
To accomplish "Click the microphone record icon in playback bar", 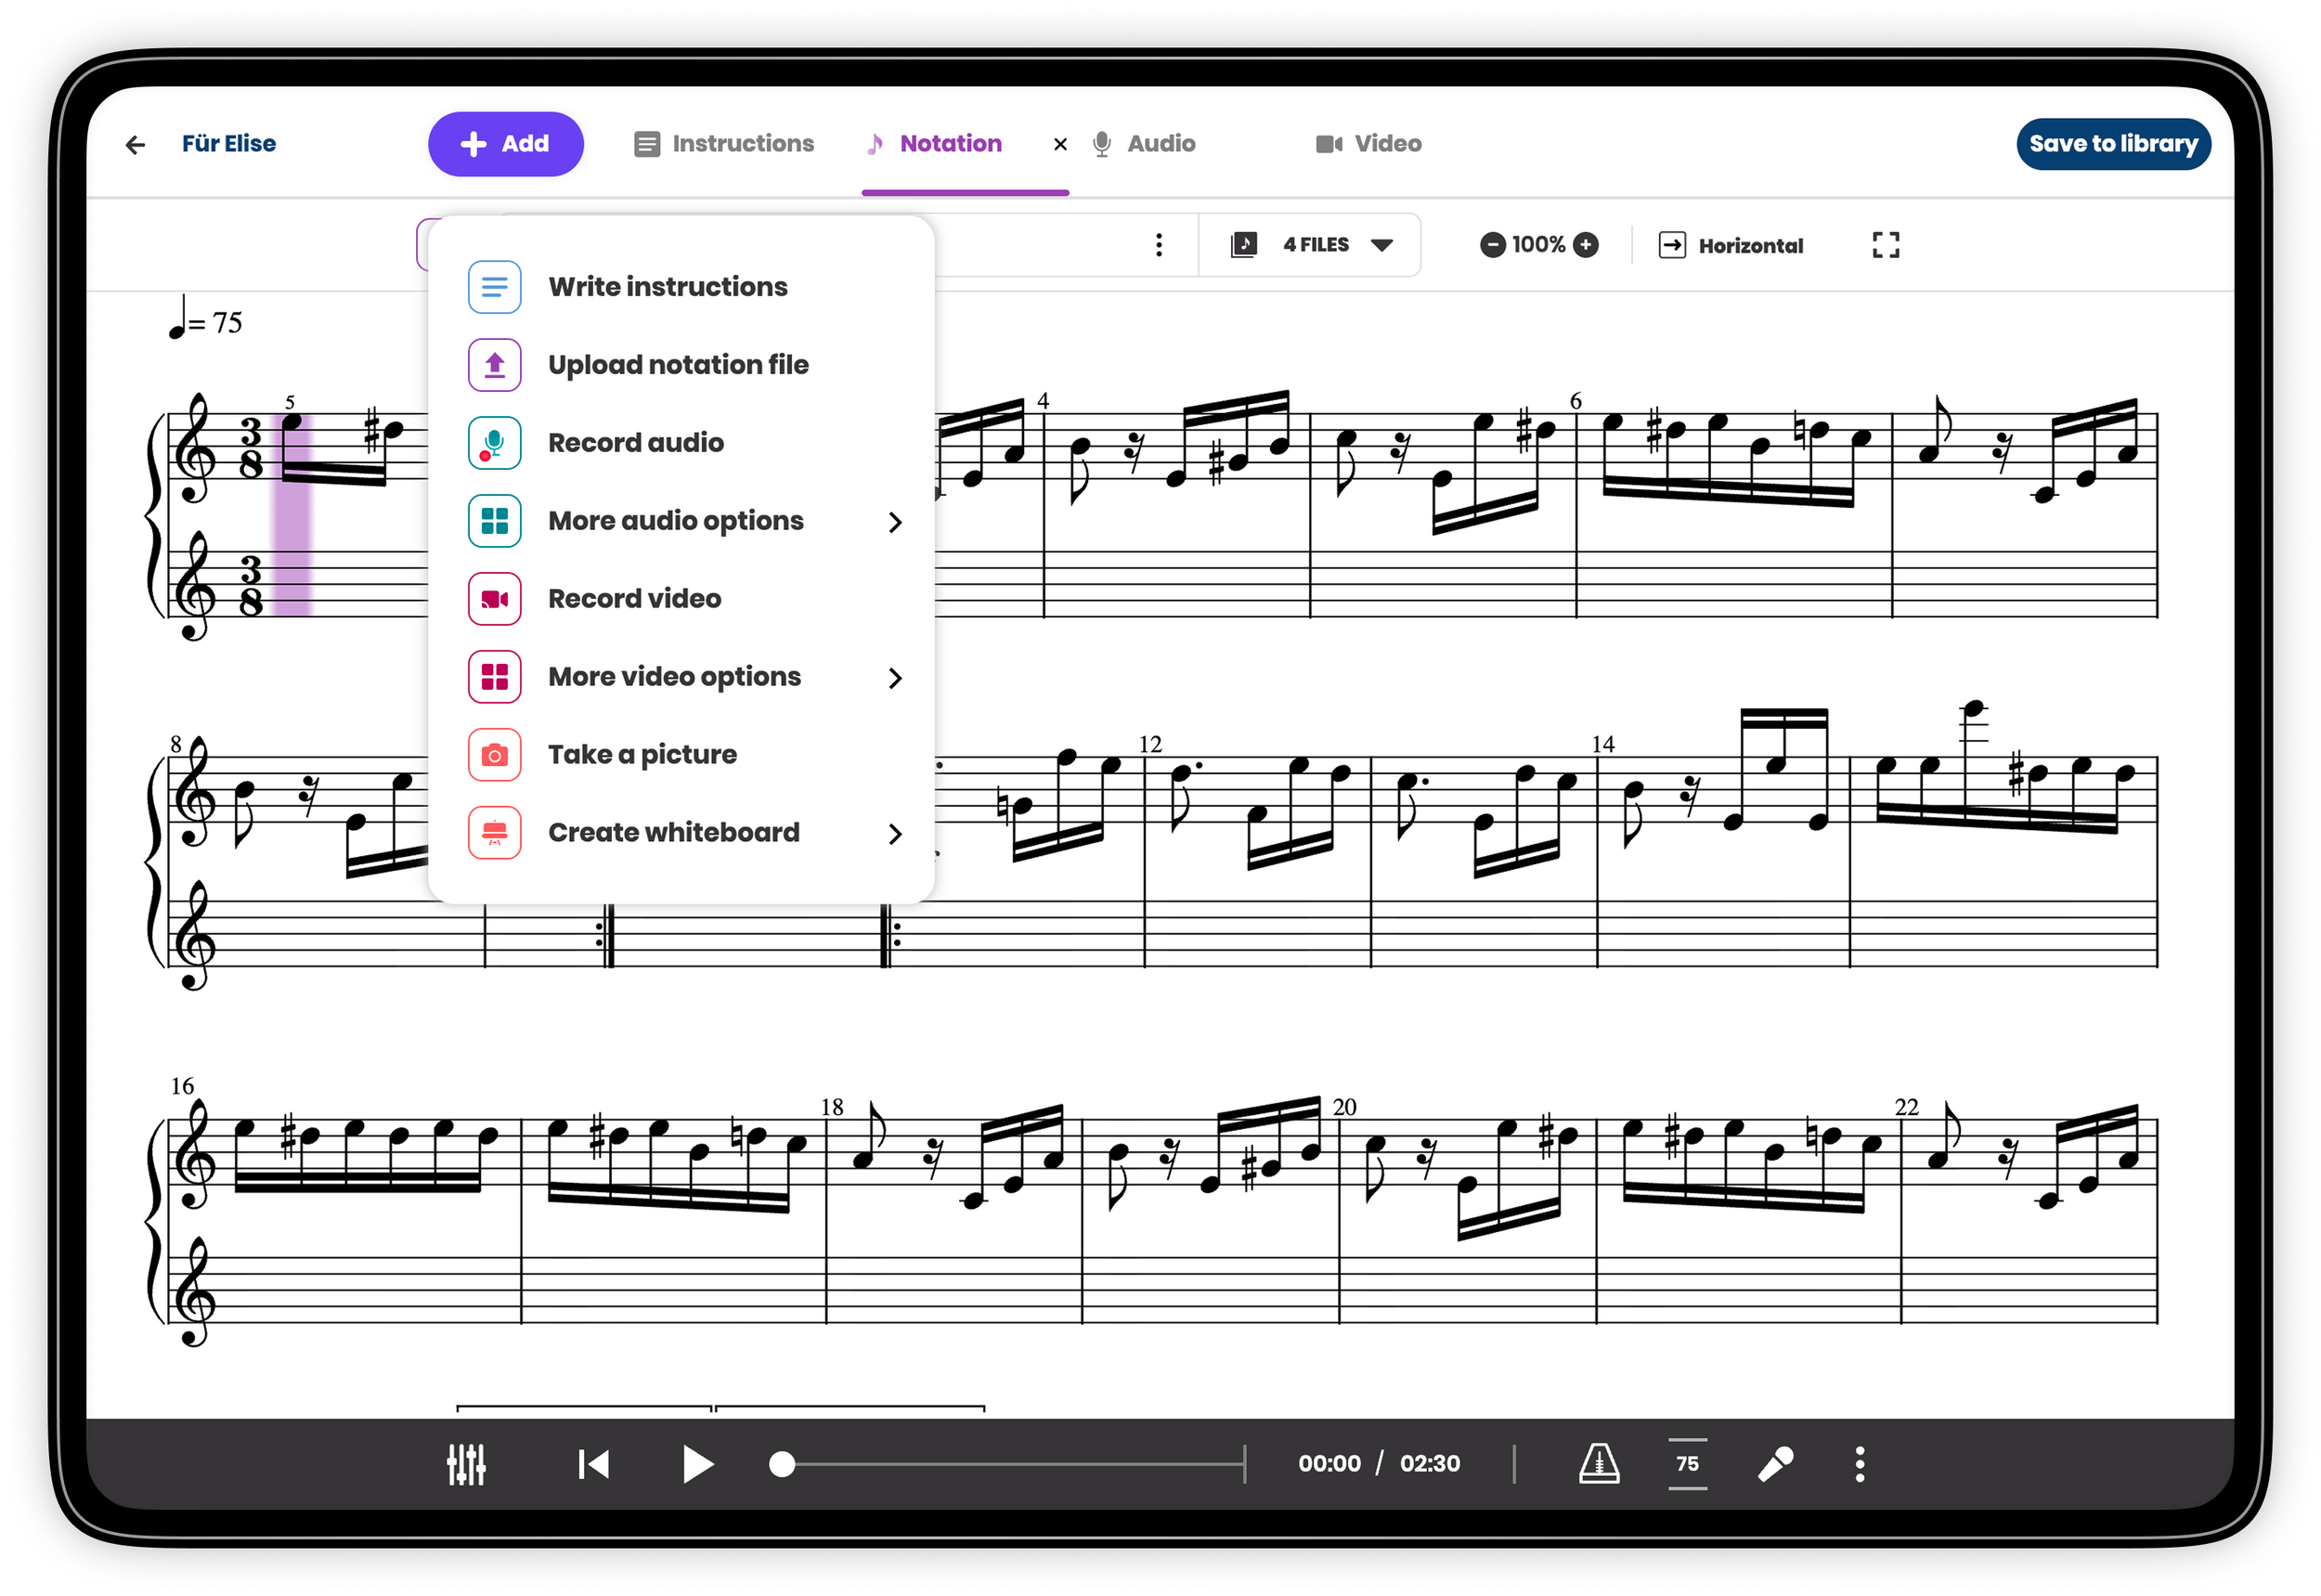I will [1775, 1464].
